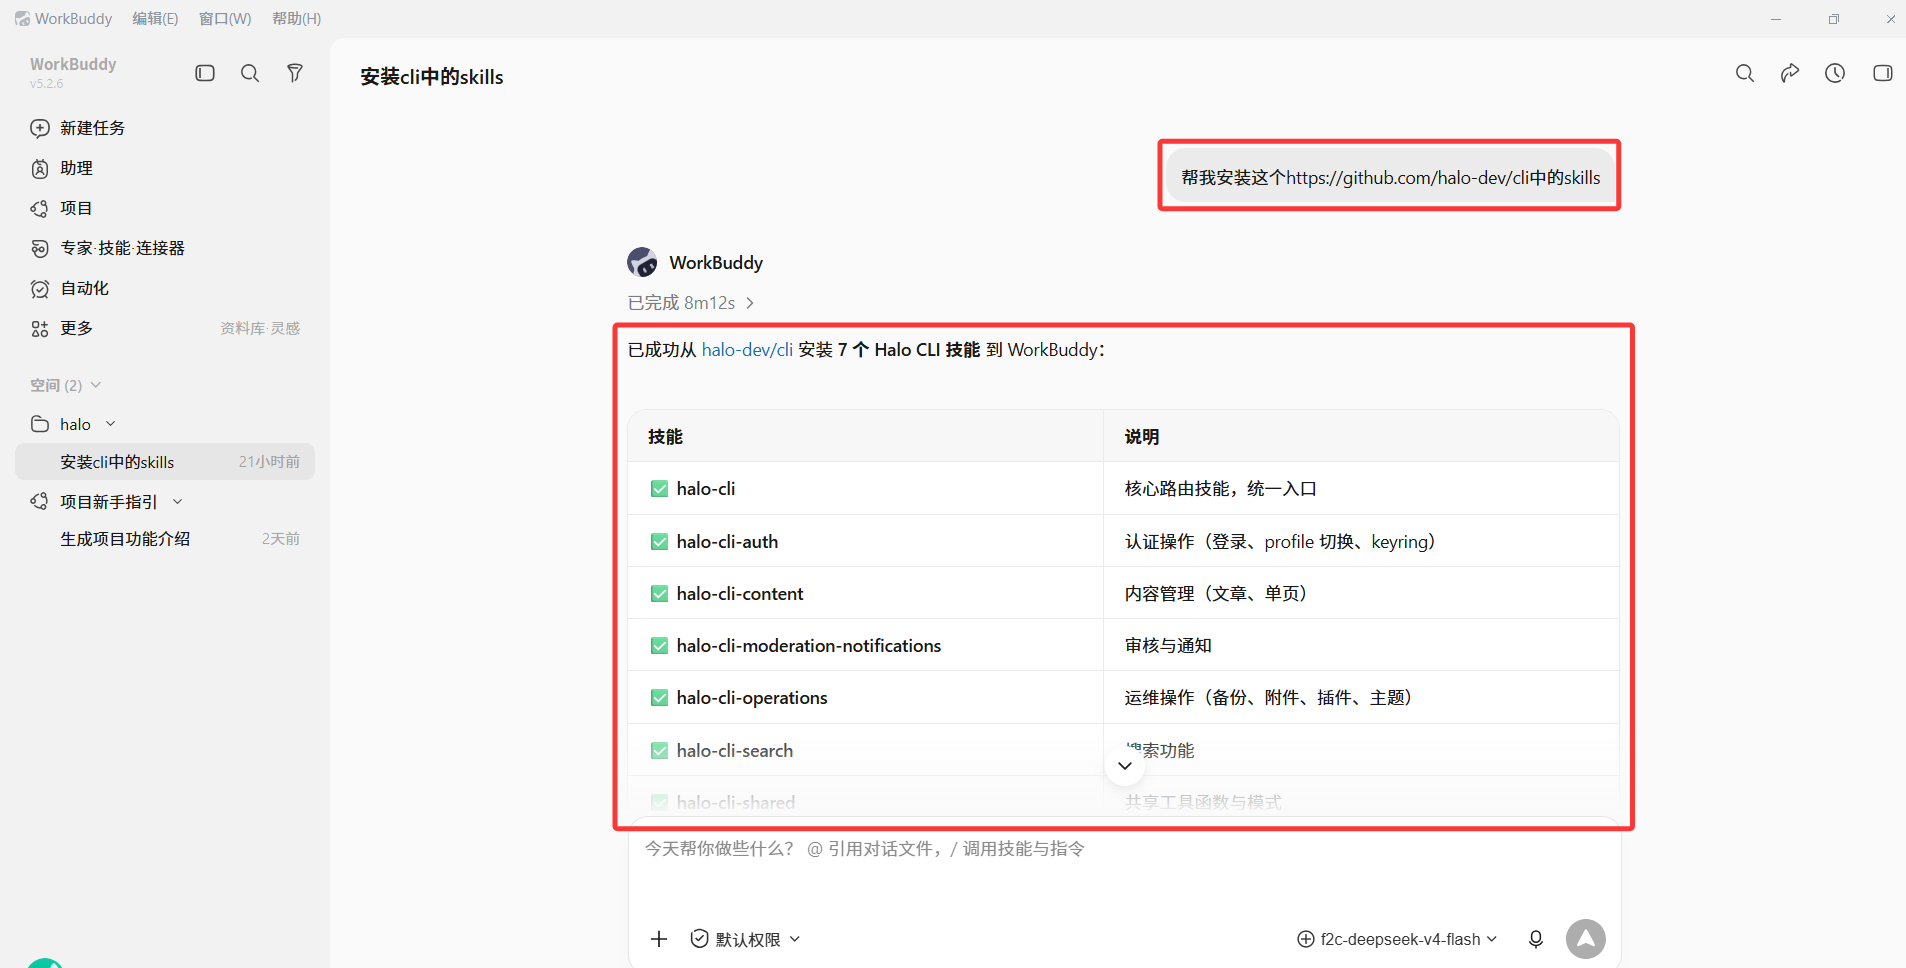
Task: Toggle the sidebar panel icon
Action: [205, 73]
